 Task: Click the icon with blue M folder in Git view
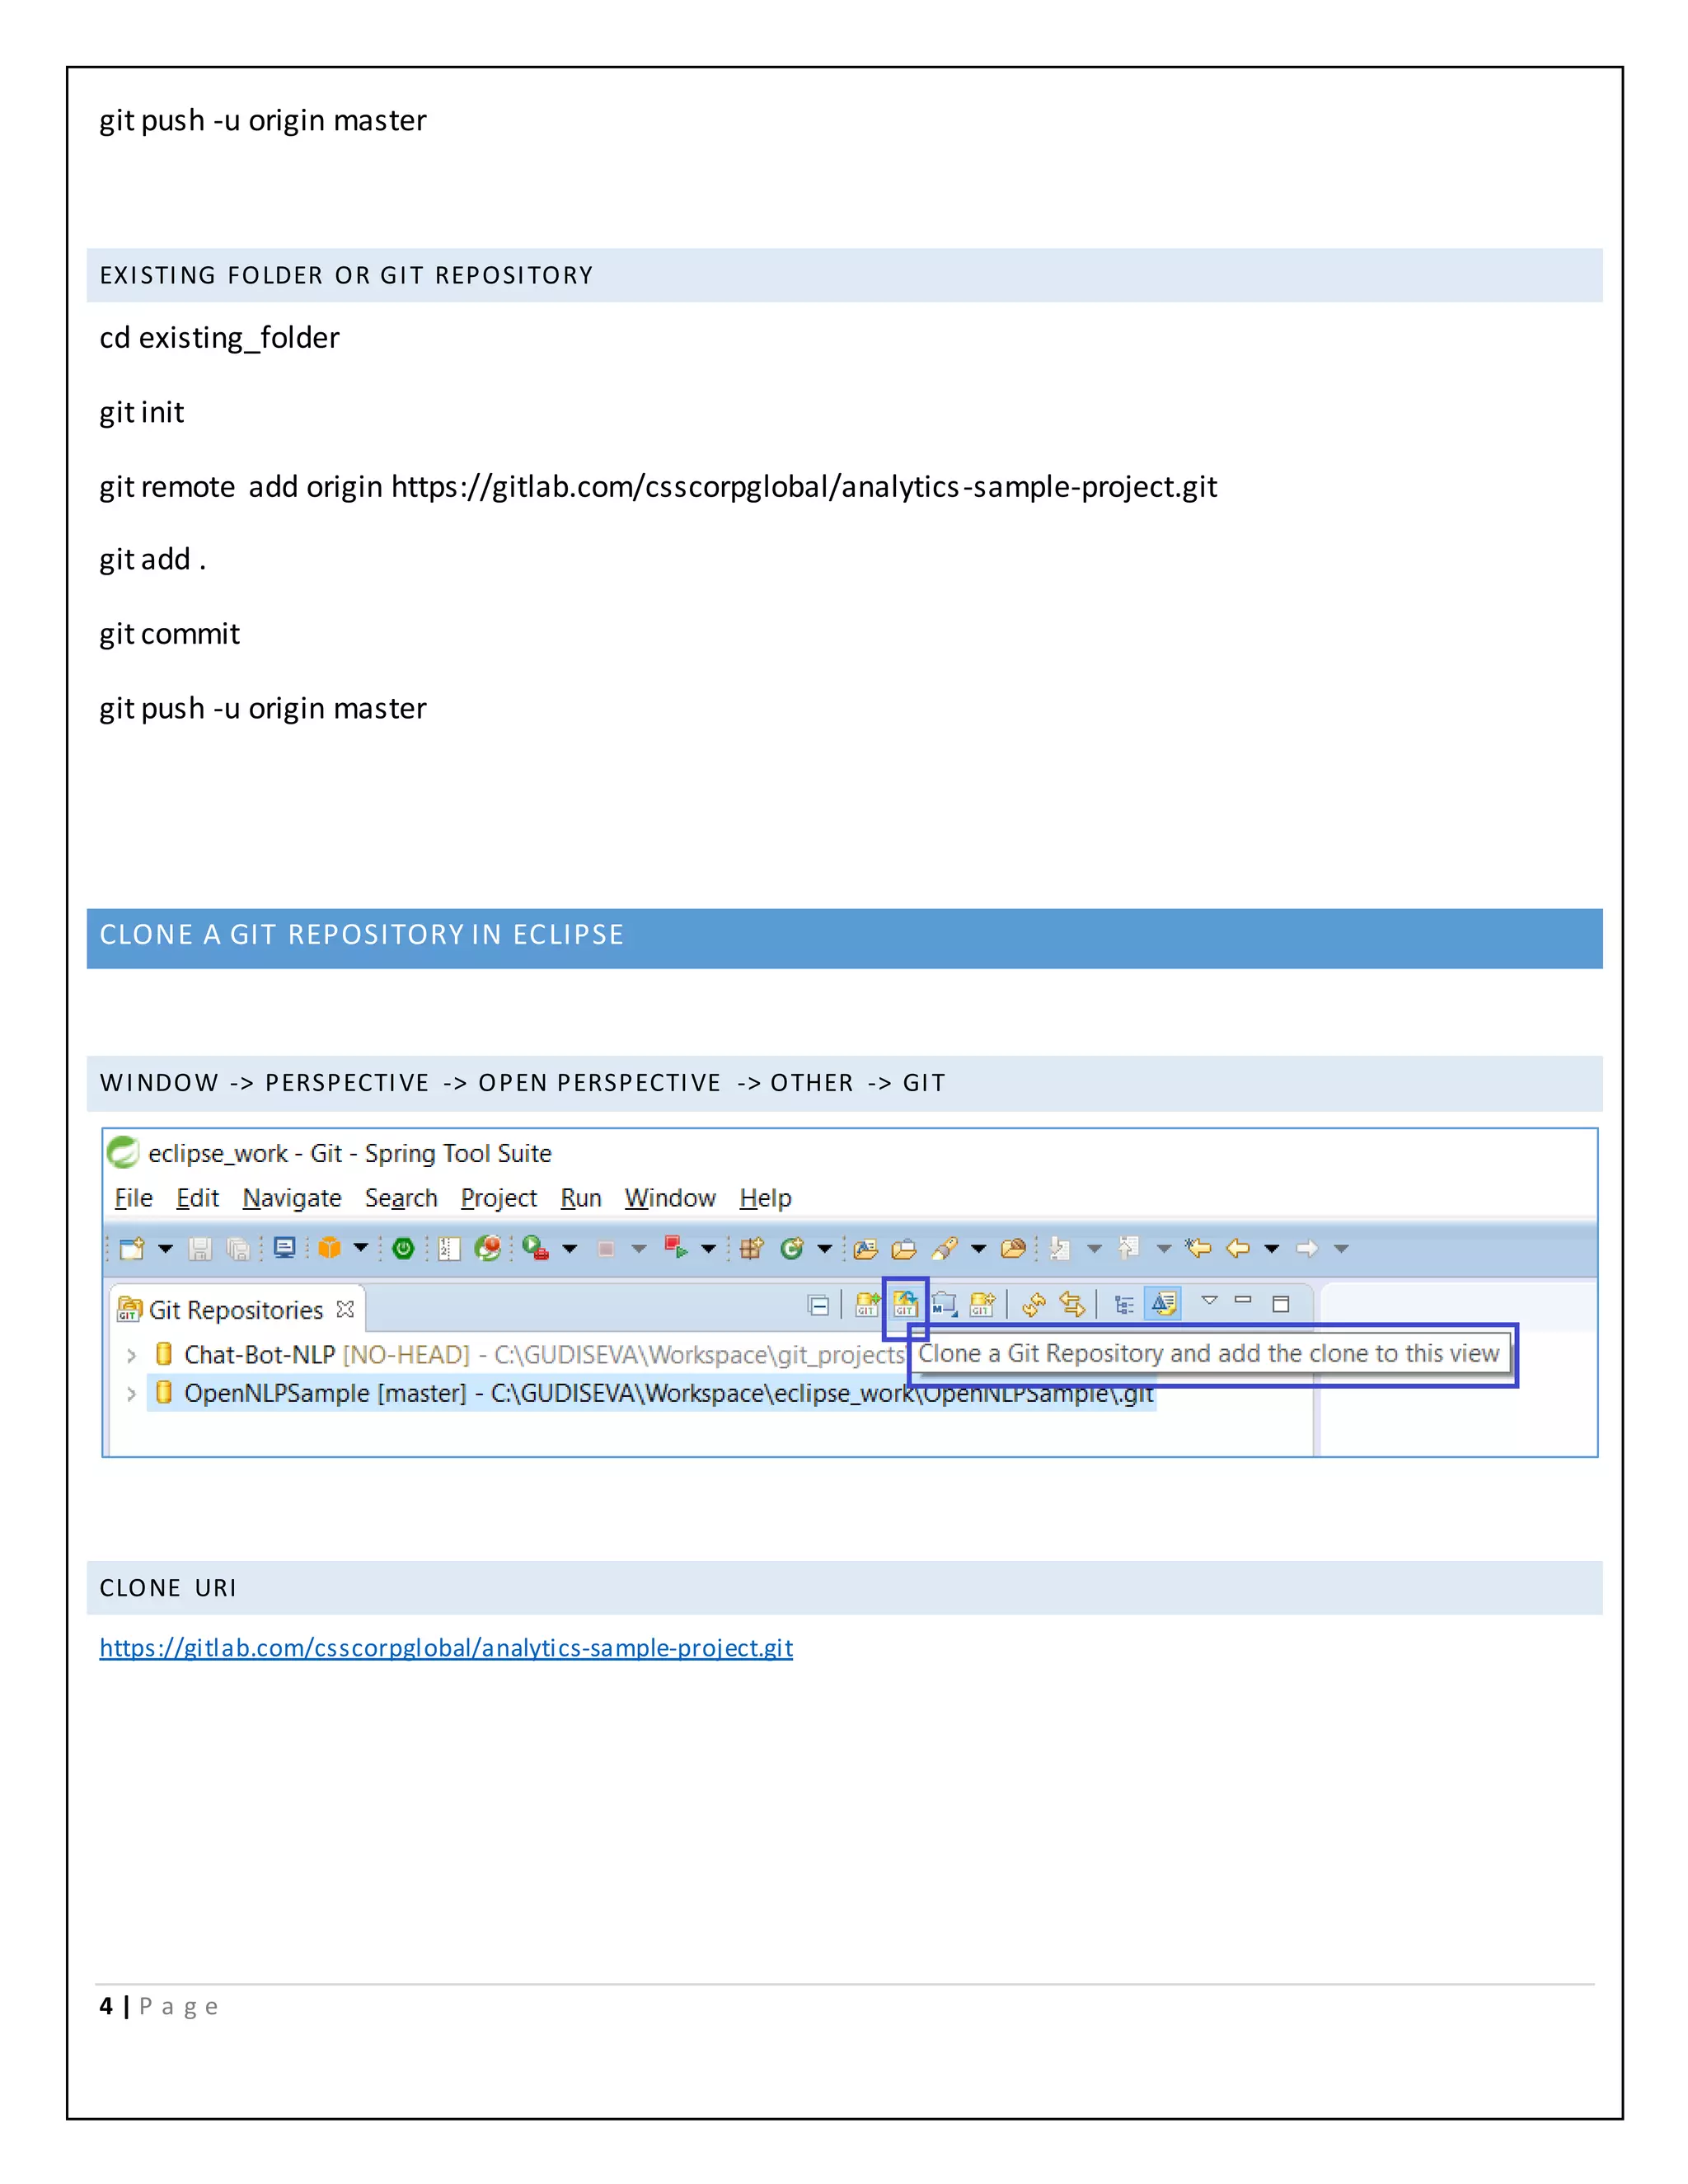[944, 1304]
